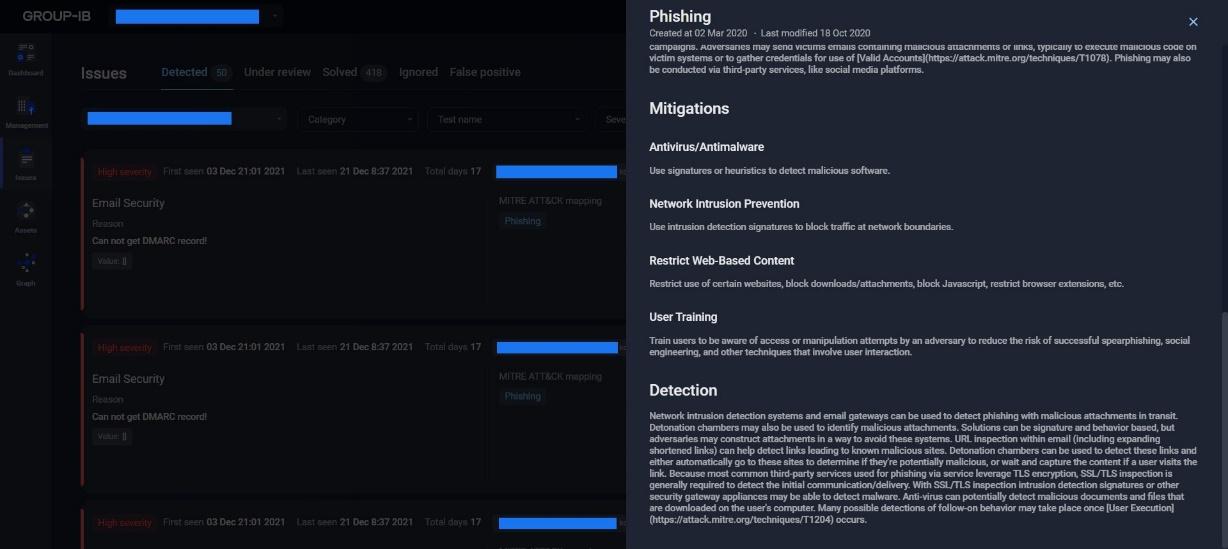Screen dimensions: 1228x549
Task: Open the Dashboard sidebar icon
Action: [26, 58]
